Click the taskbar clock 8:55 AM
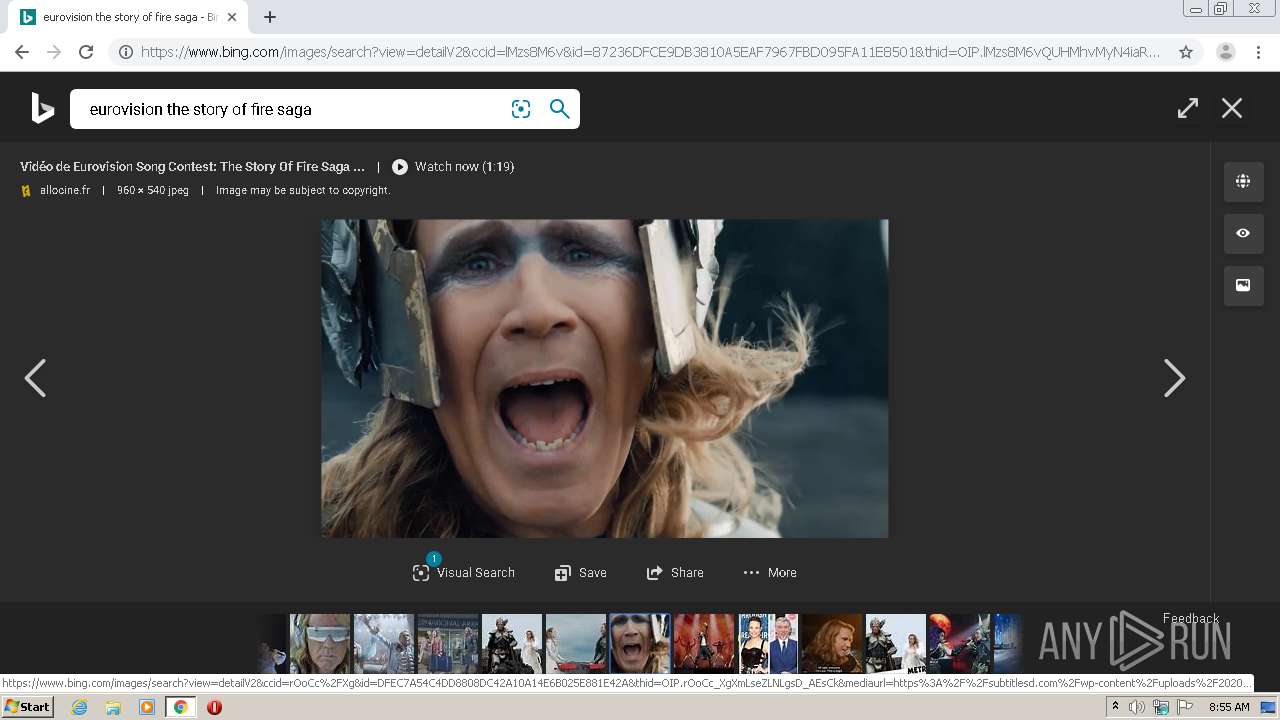1280x720 pixels. [x=1229, y=707]
